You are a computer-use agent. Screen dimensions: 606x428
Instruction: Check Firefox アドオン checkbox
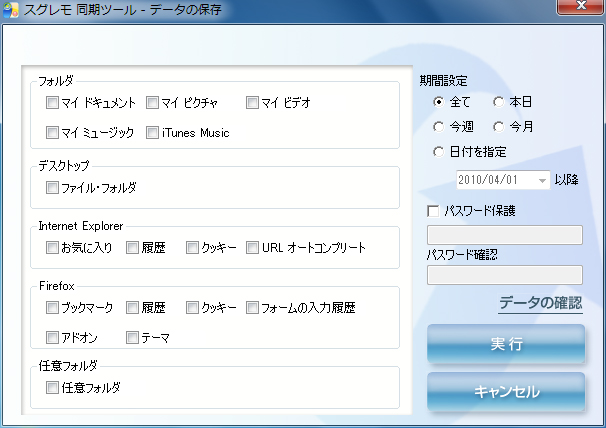coord(52,338)
